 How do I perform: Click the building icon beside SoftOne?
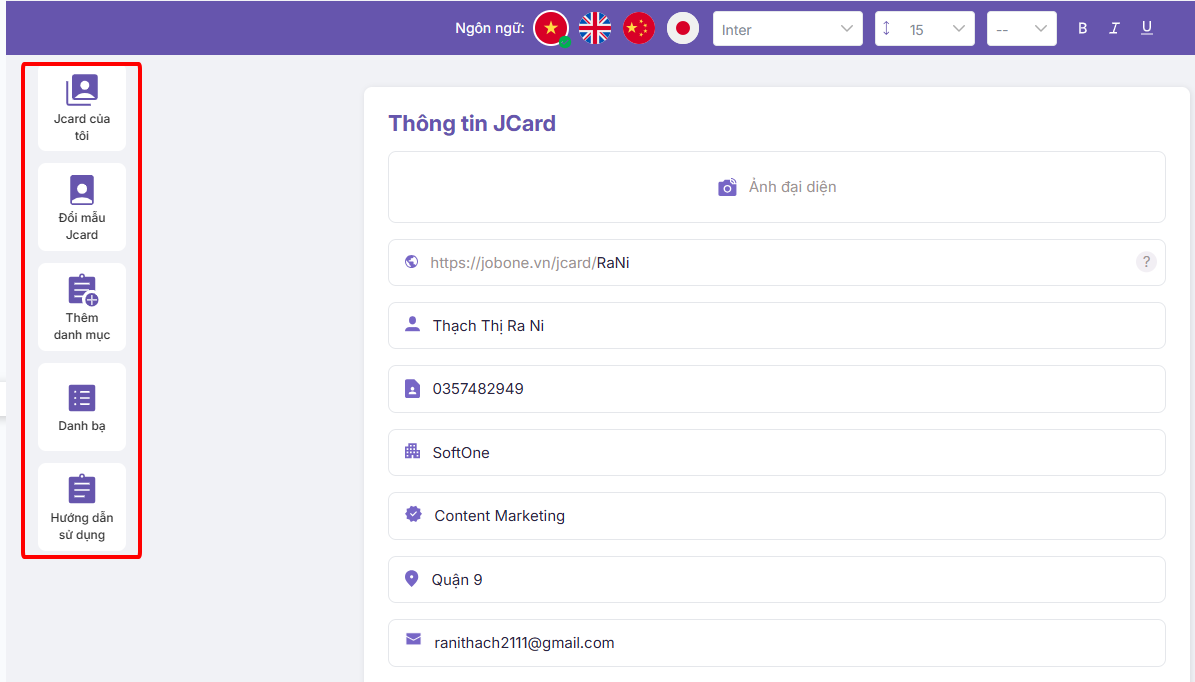click(x=412, y=451)
